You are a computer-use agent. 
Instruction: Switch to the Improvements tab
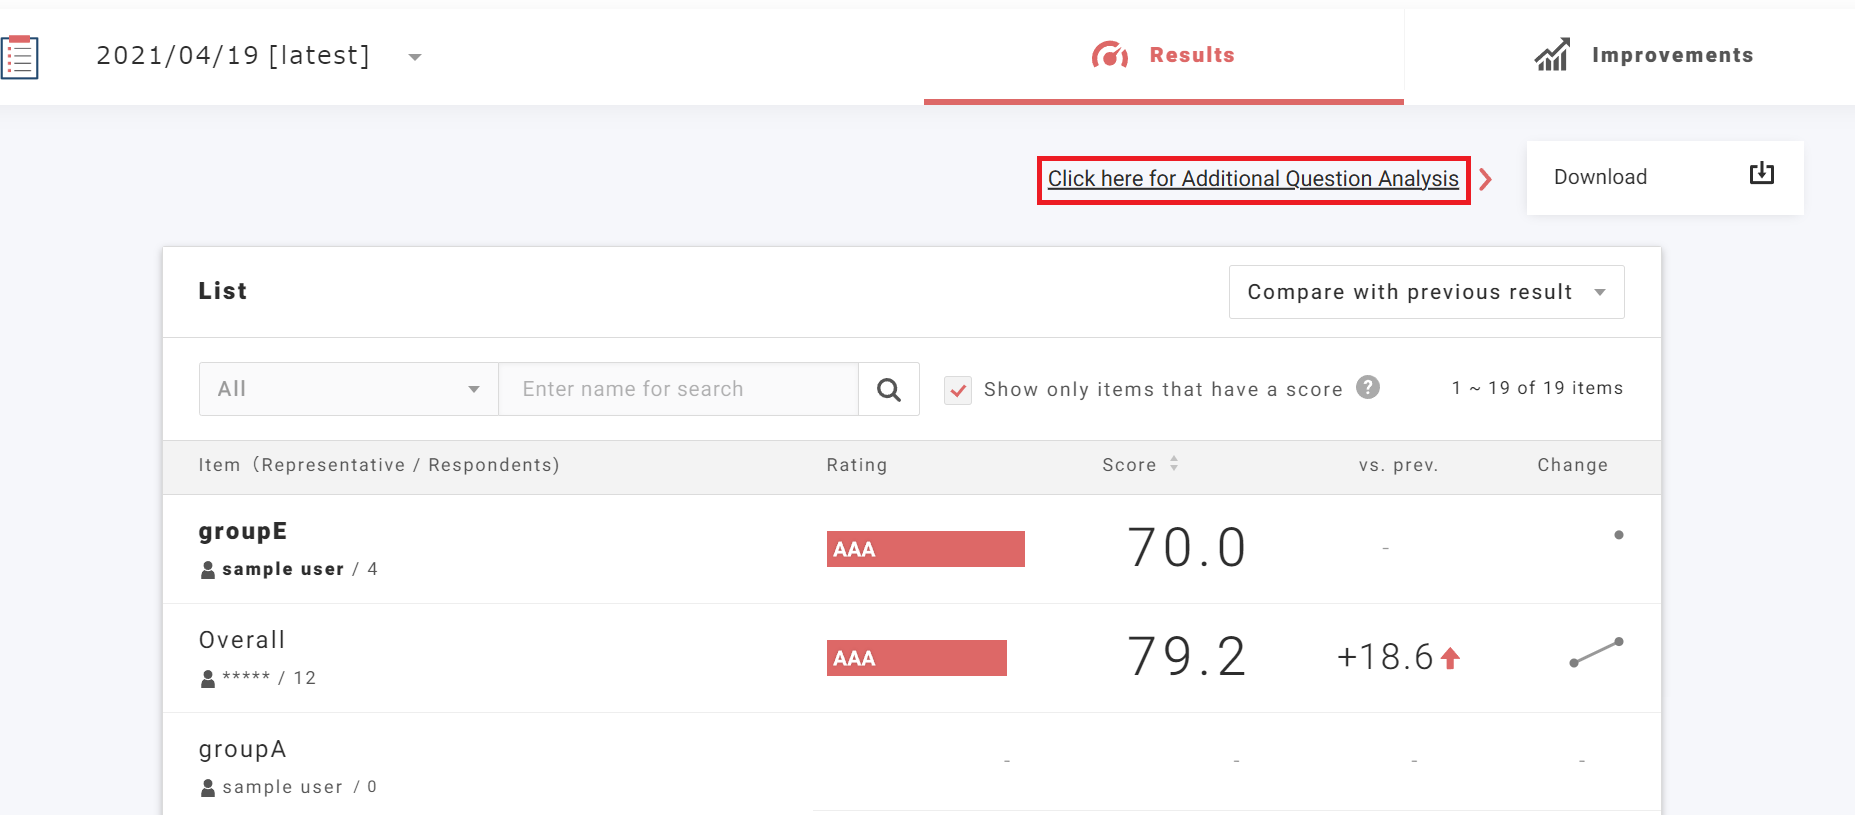(x=1645, y=56)
